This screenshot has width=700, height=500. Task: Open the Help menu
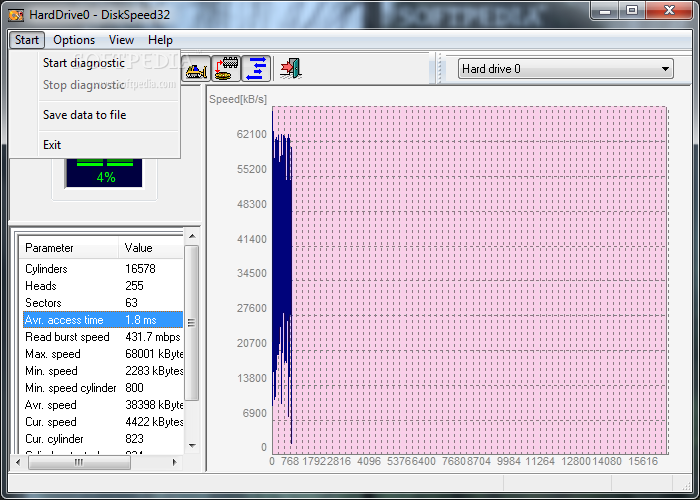160,40
